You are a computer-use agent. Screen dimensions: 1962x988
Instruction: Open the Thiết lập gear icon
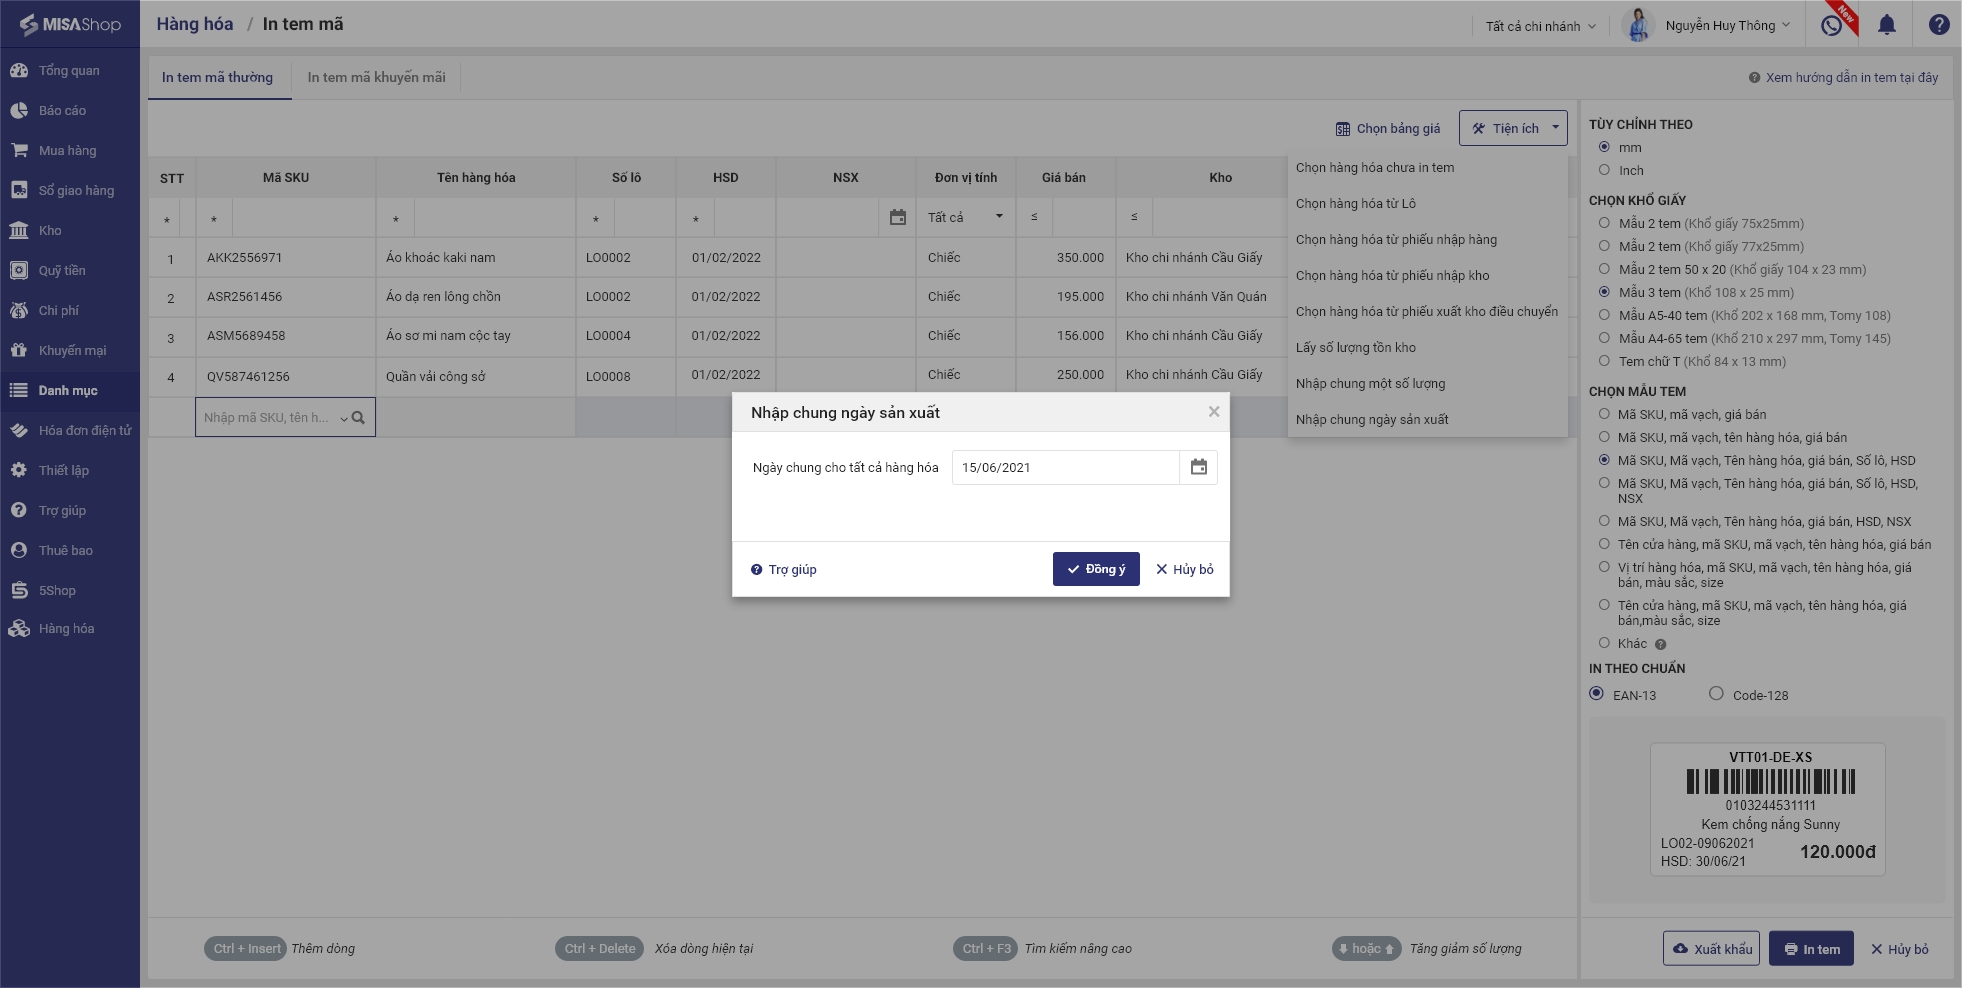[19, 471]
